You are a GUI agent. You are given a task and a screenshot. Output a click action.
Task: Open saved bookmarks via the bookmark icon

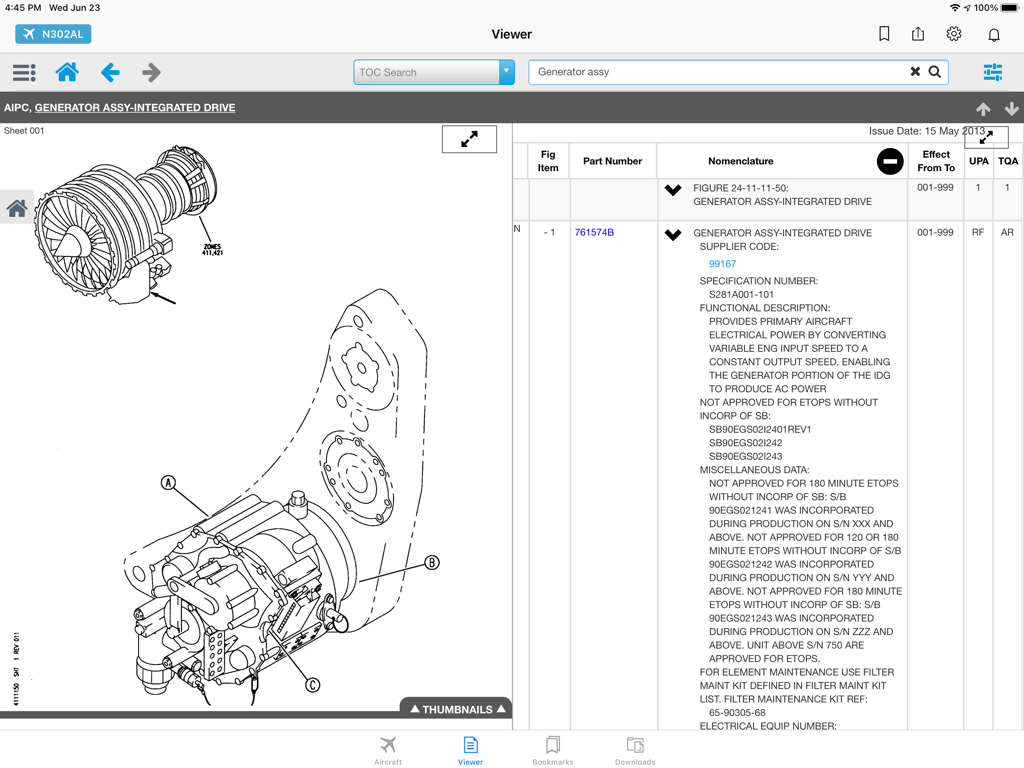(x=884, y=33)
